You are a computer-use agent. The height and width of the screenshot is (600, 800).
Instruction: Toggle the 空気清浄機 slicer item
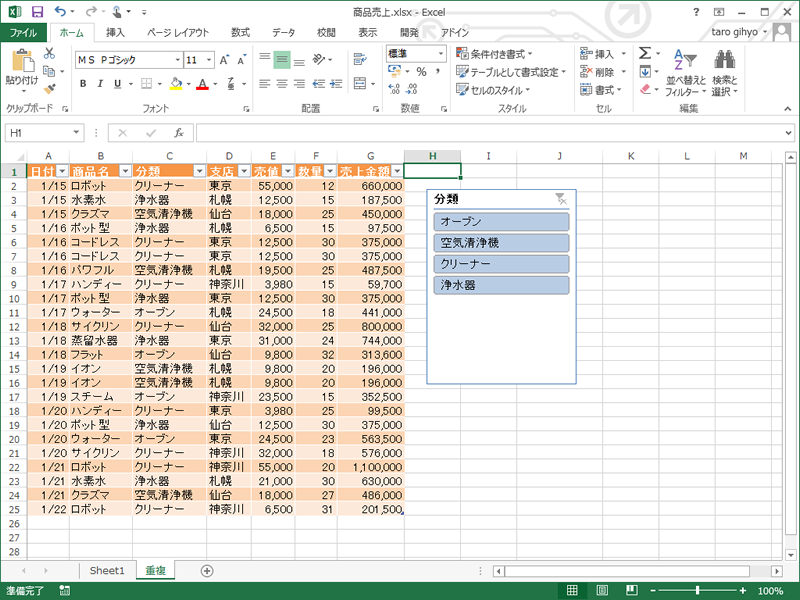pyautogui.click(x=502, y=243)
